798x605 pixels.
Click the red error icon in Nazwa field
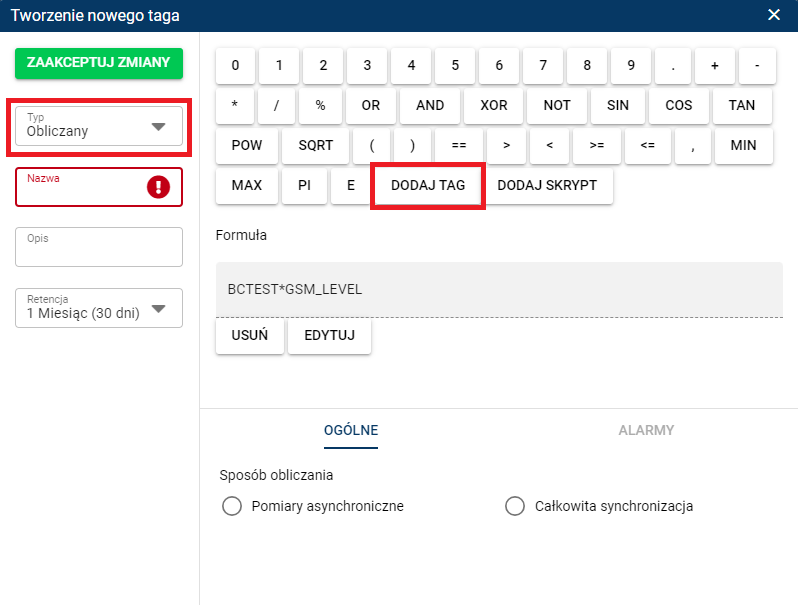(158, 187)
